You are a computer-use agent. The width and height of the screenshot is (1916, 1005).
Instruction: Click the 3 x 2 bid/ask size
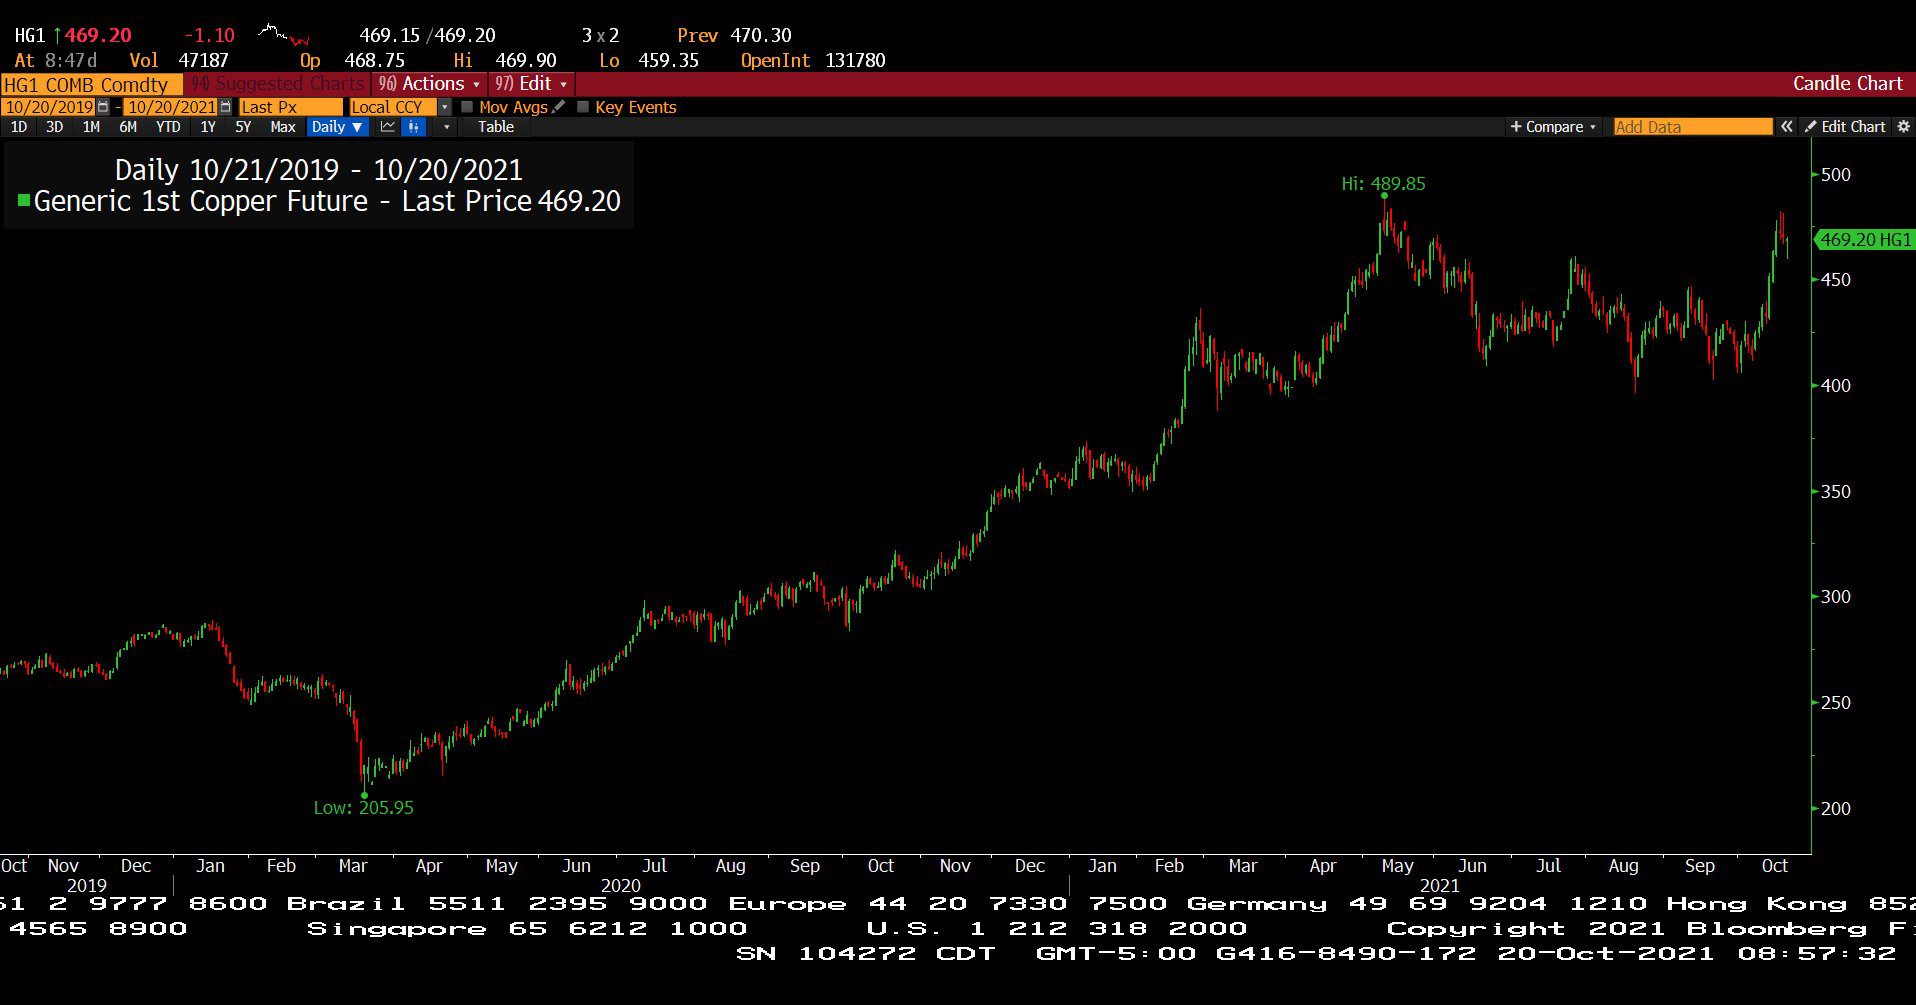point(600,36)
